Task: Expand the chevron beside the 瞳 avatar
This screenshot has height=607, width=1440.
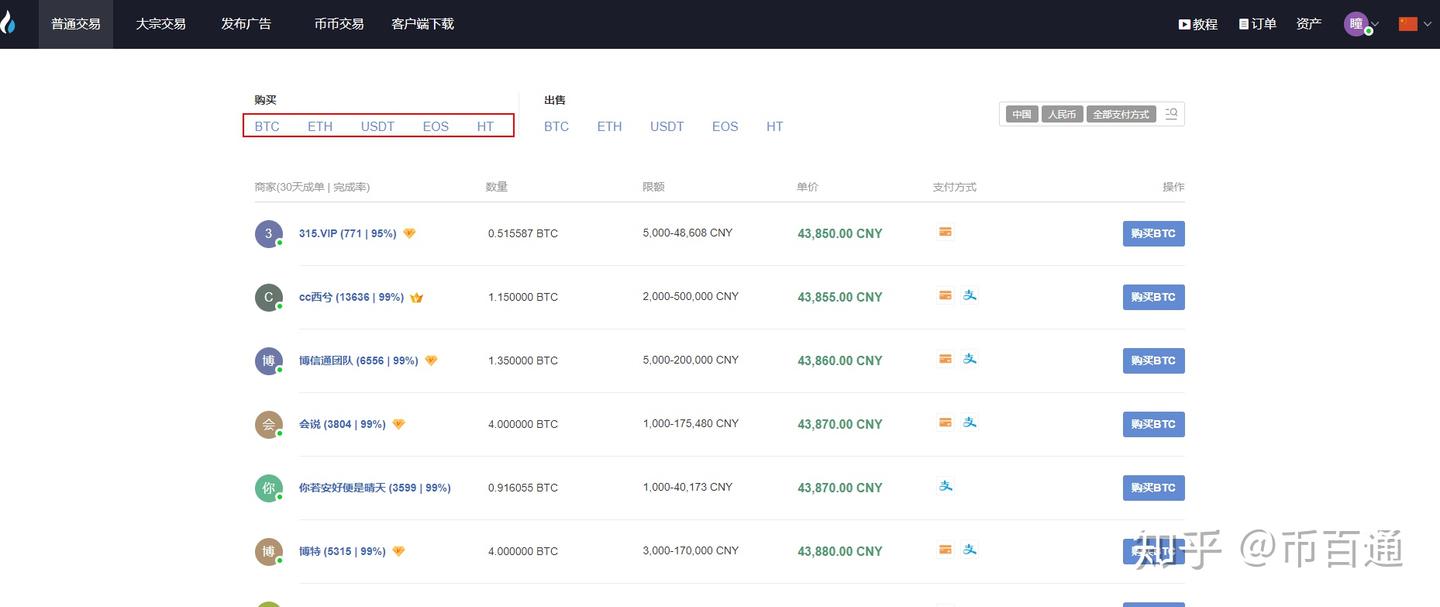Action: (1375, 25)
